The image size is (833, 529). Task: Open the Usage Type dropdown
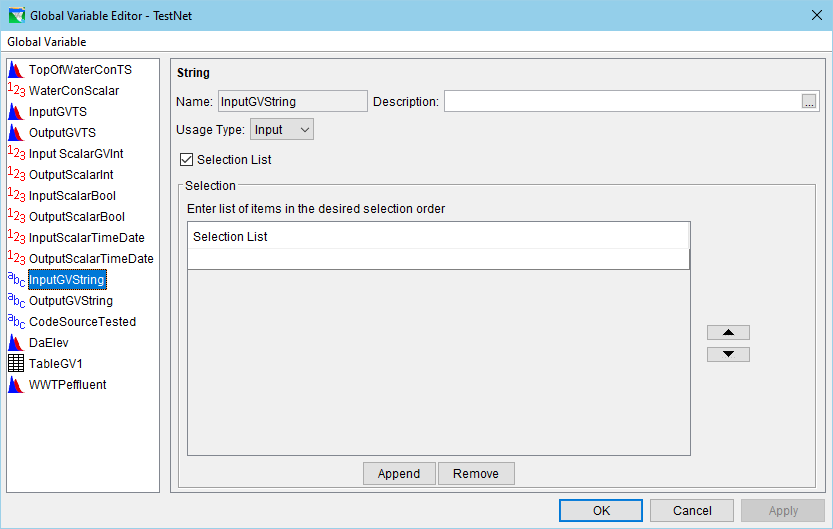[281, 129]
